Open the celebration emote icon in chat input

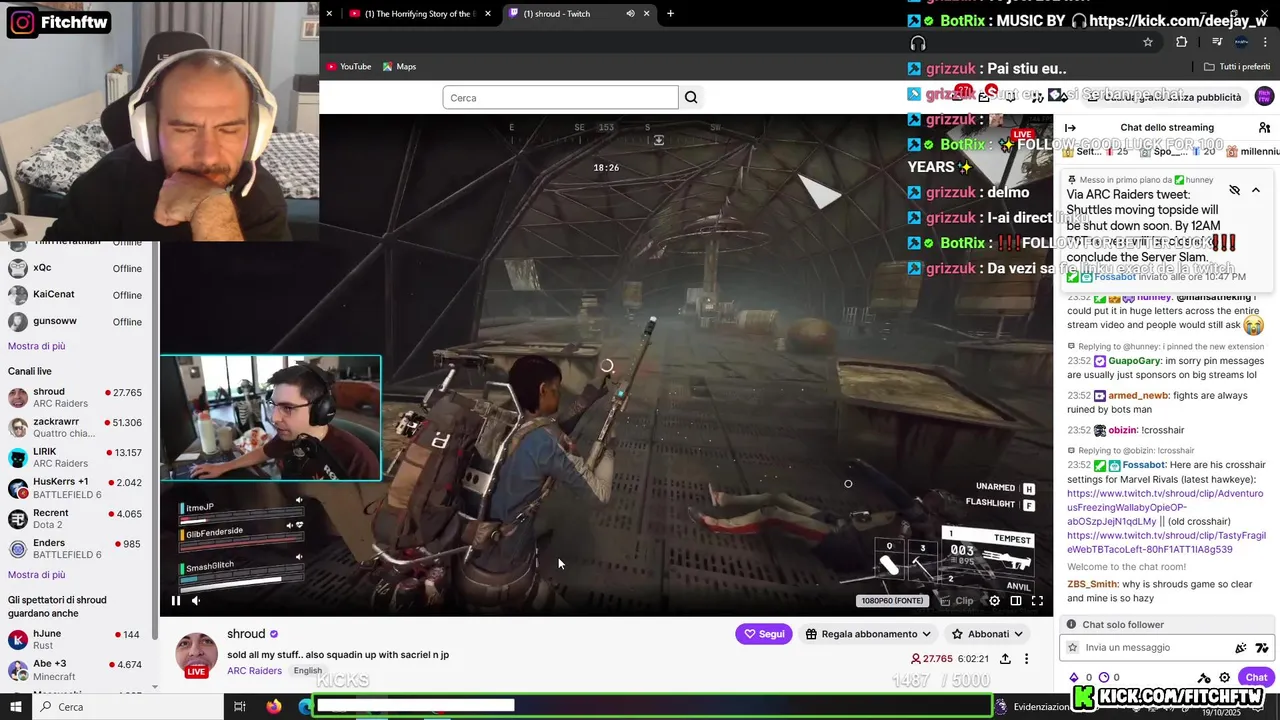pyautogui.click(x=1241, y=648)
